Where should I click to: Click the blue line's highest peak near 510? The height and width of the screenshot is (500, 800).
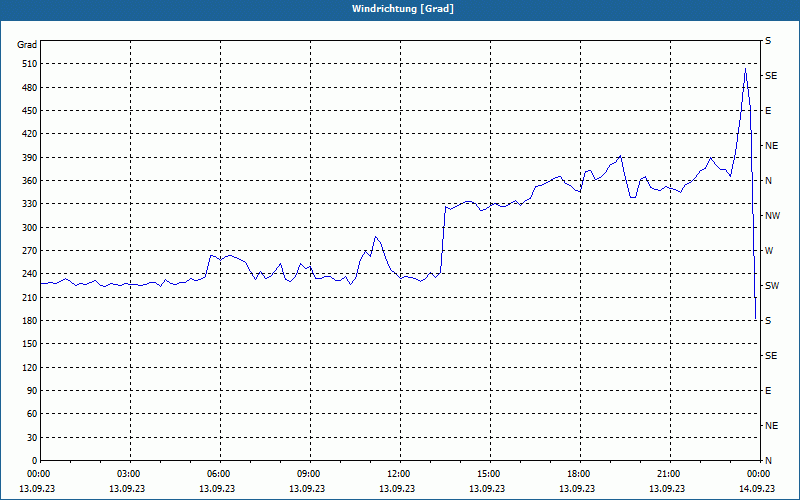745,68
